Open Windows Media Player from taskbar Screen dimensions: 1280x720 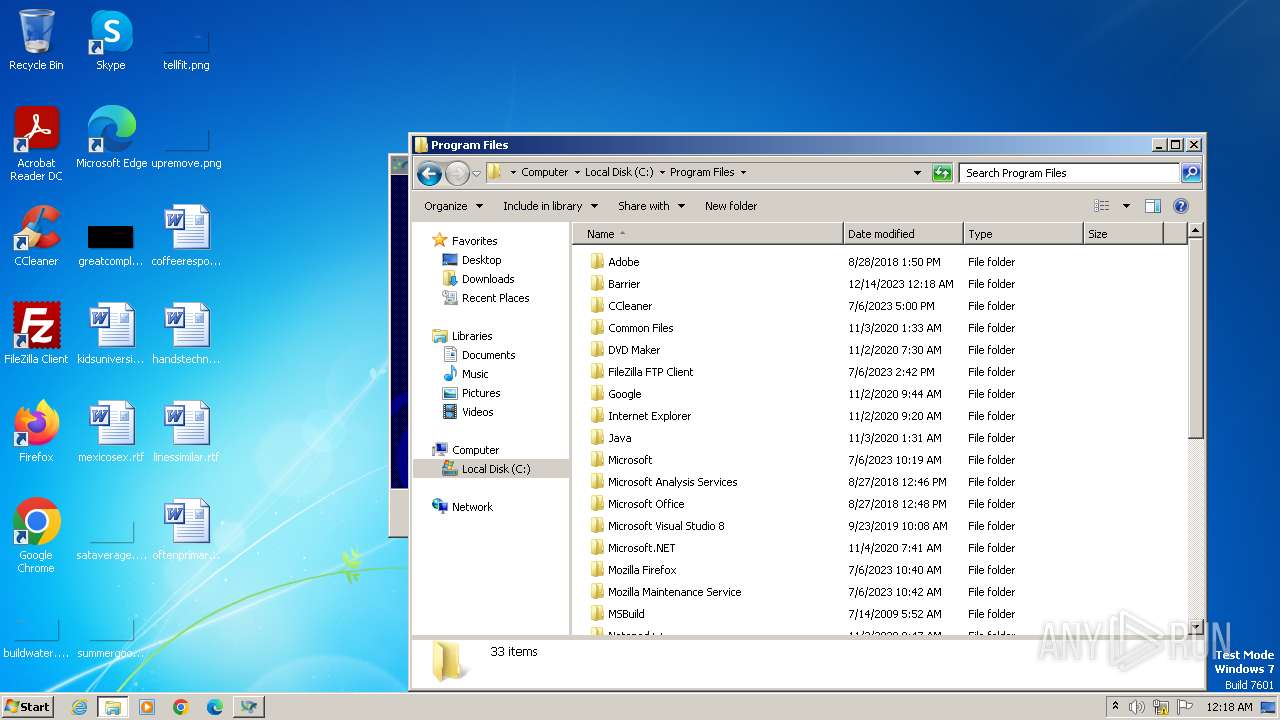tap(147, 707)
